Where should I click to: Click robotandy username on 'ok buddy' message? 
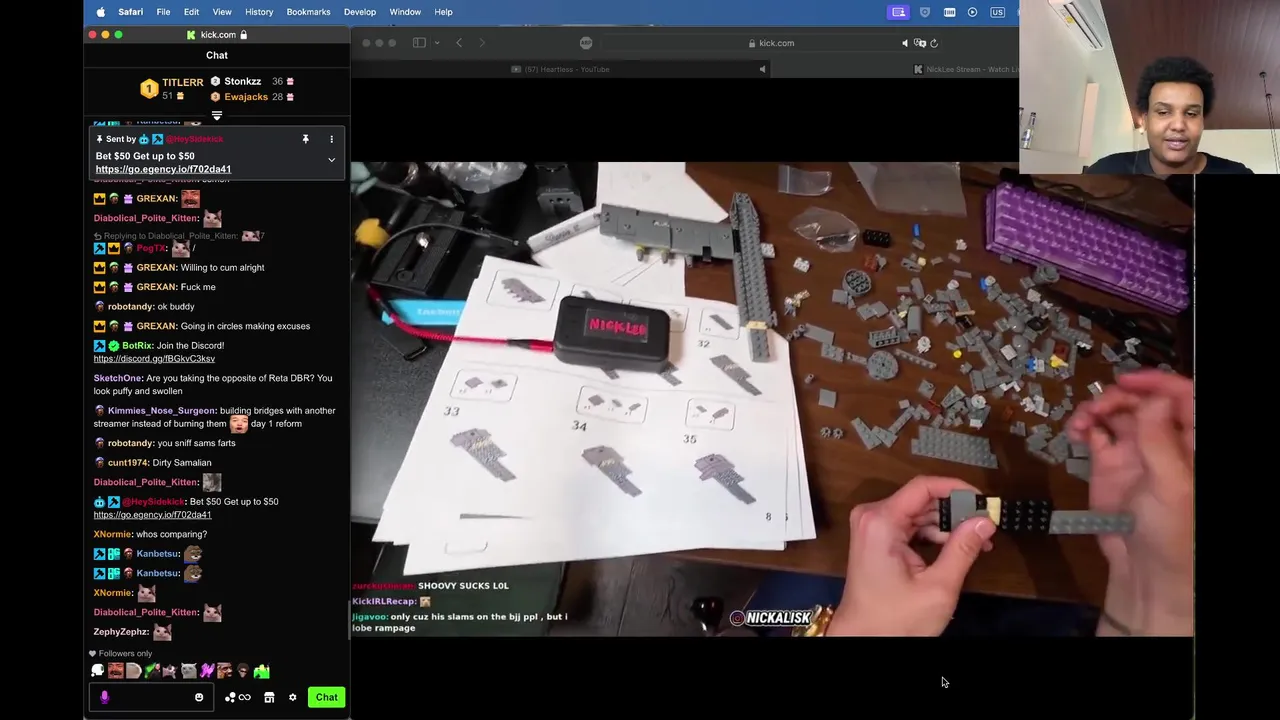130,307
